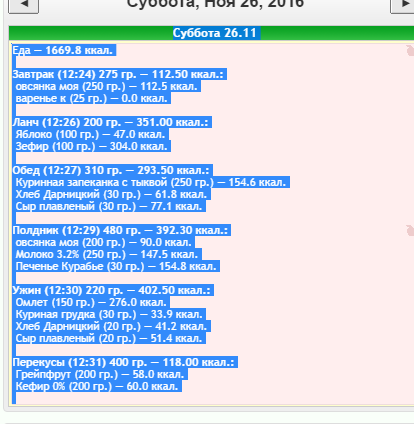Go to the previous day with left arrow
414x424 pixels.
(x=23, y=5)
